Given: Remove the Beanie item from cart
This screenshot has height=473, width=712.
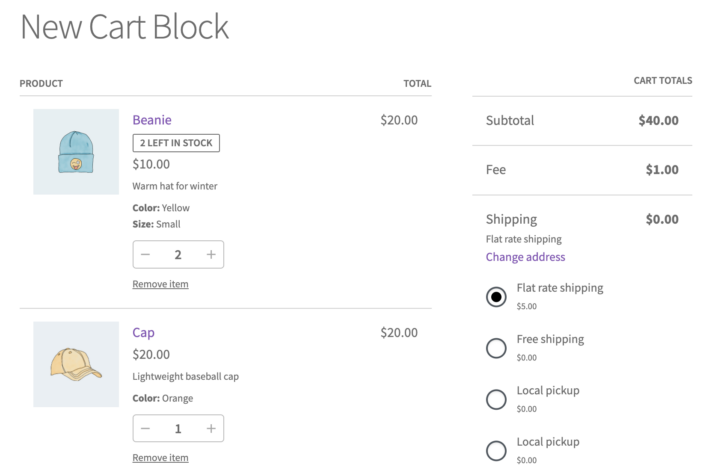Looking at the screenshot, I should click(160, 284).
